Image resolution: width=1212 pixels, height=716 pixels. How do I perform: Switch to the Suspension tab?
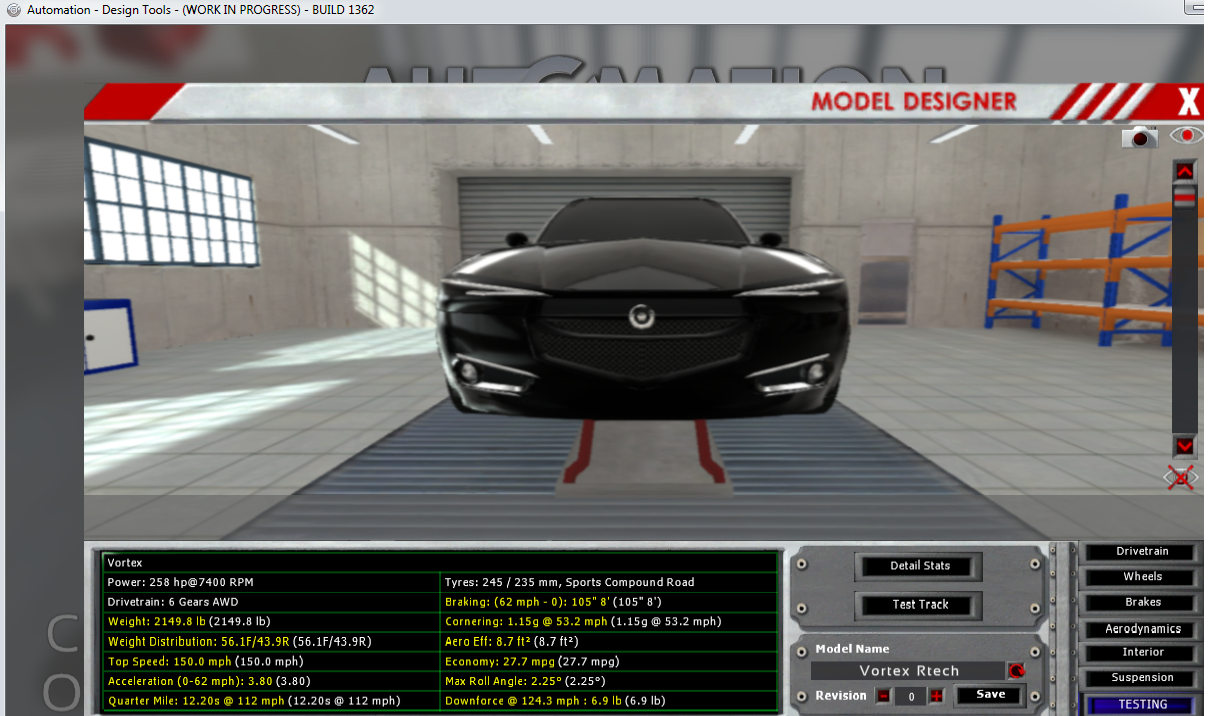(1142, 678)
